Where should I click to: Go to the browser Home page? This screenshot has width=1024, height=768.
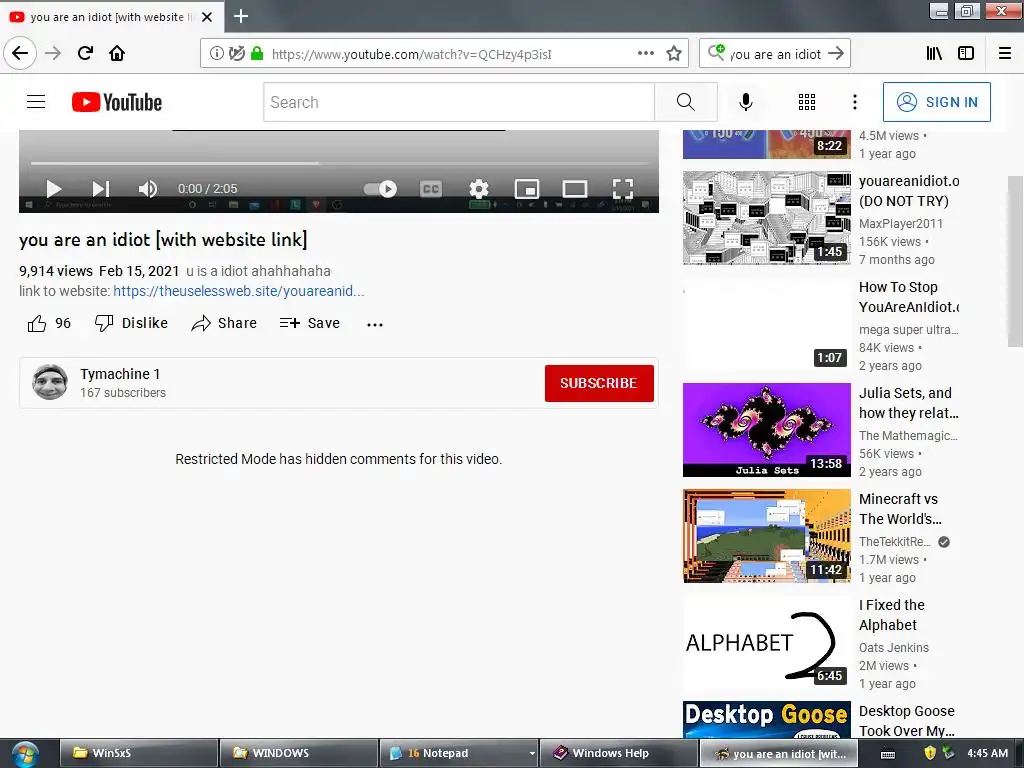tap(117, 53)
